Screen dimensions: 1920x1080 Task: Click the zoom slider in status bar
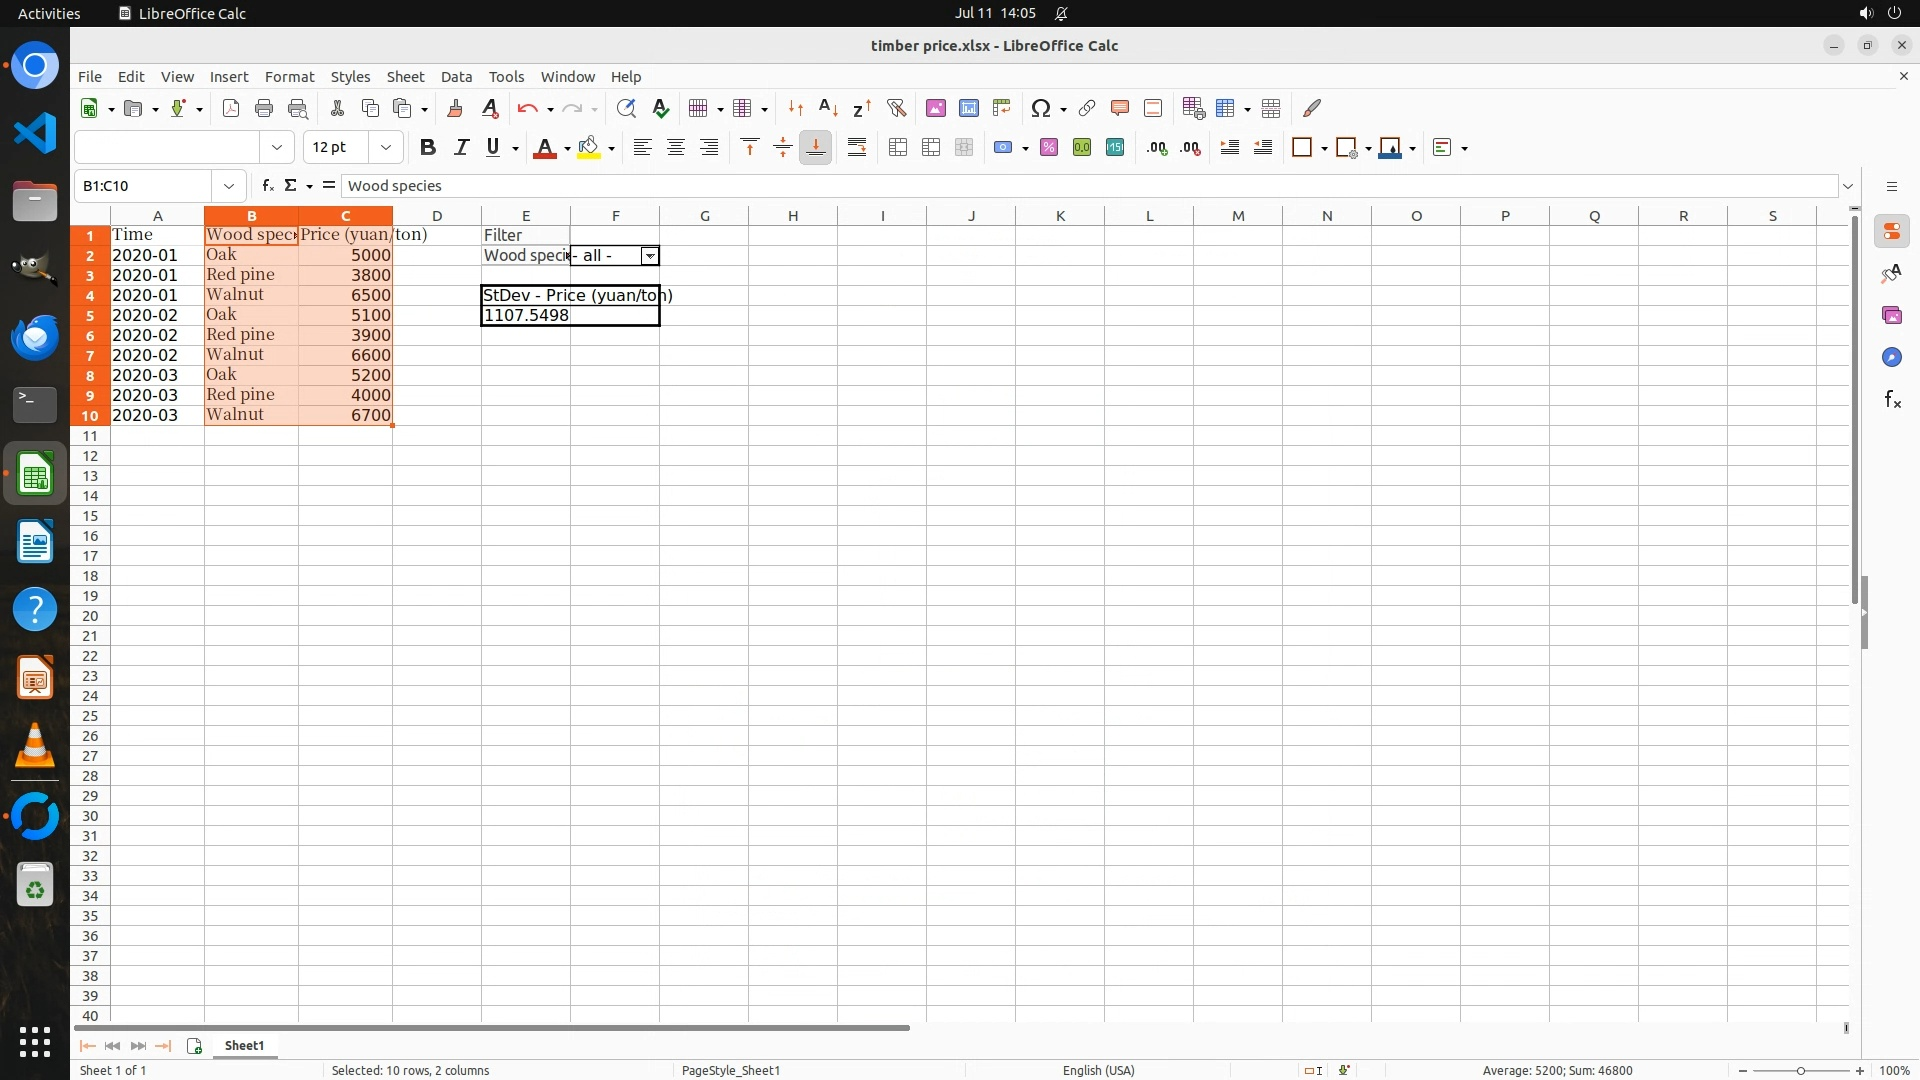click(1800, 1071)
